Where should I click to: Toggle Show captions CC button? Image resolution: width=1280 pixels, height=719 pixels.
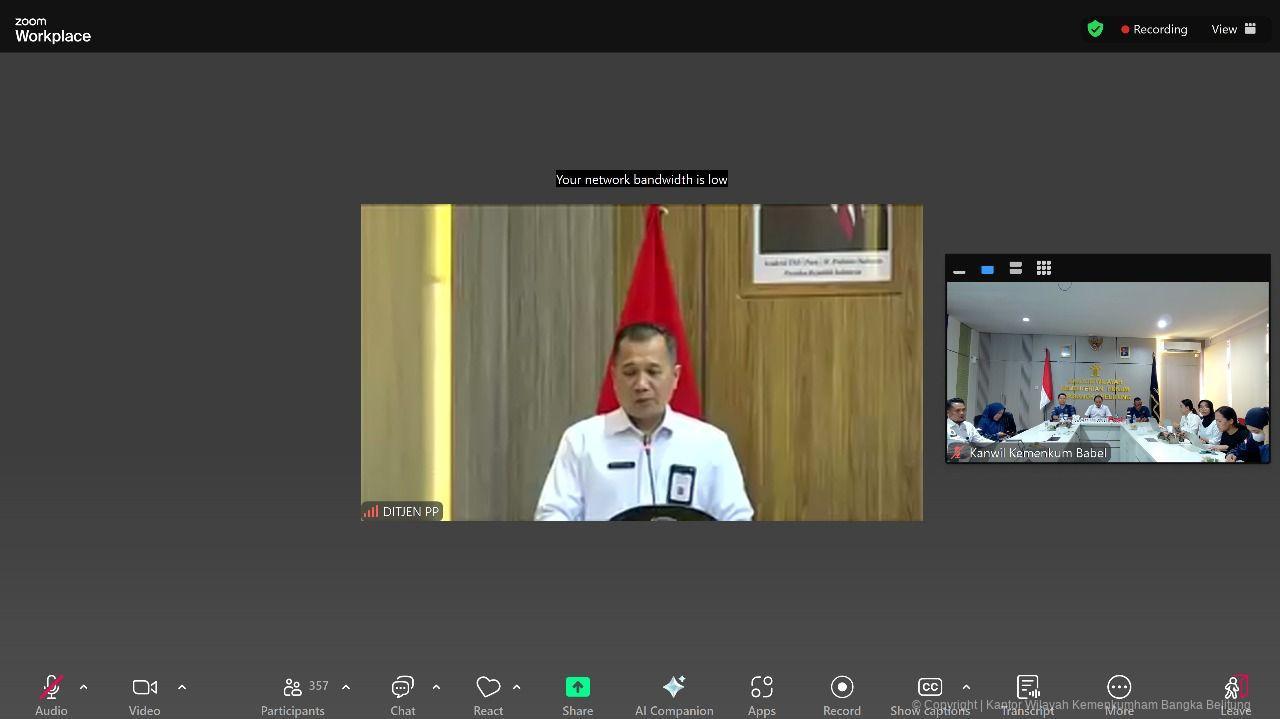[930, 688]
